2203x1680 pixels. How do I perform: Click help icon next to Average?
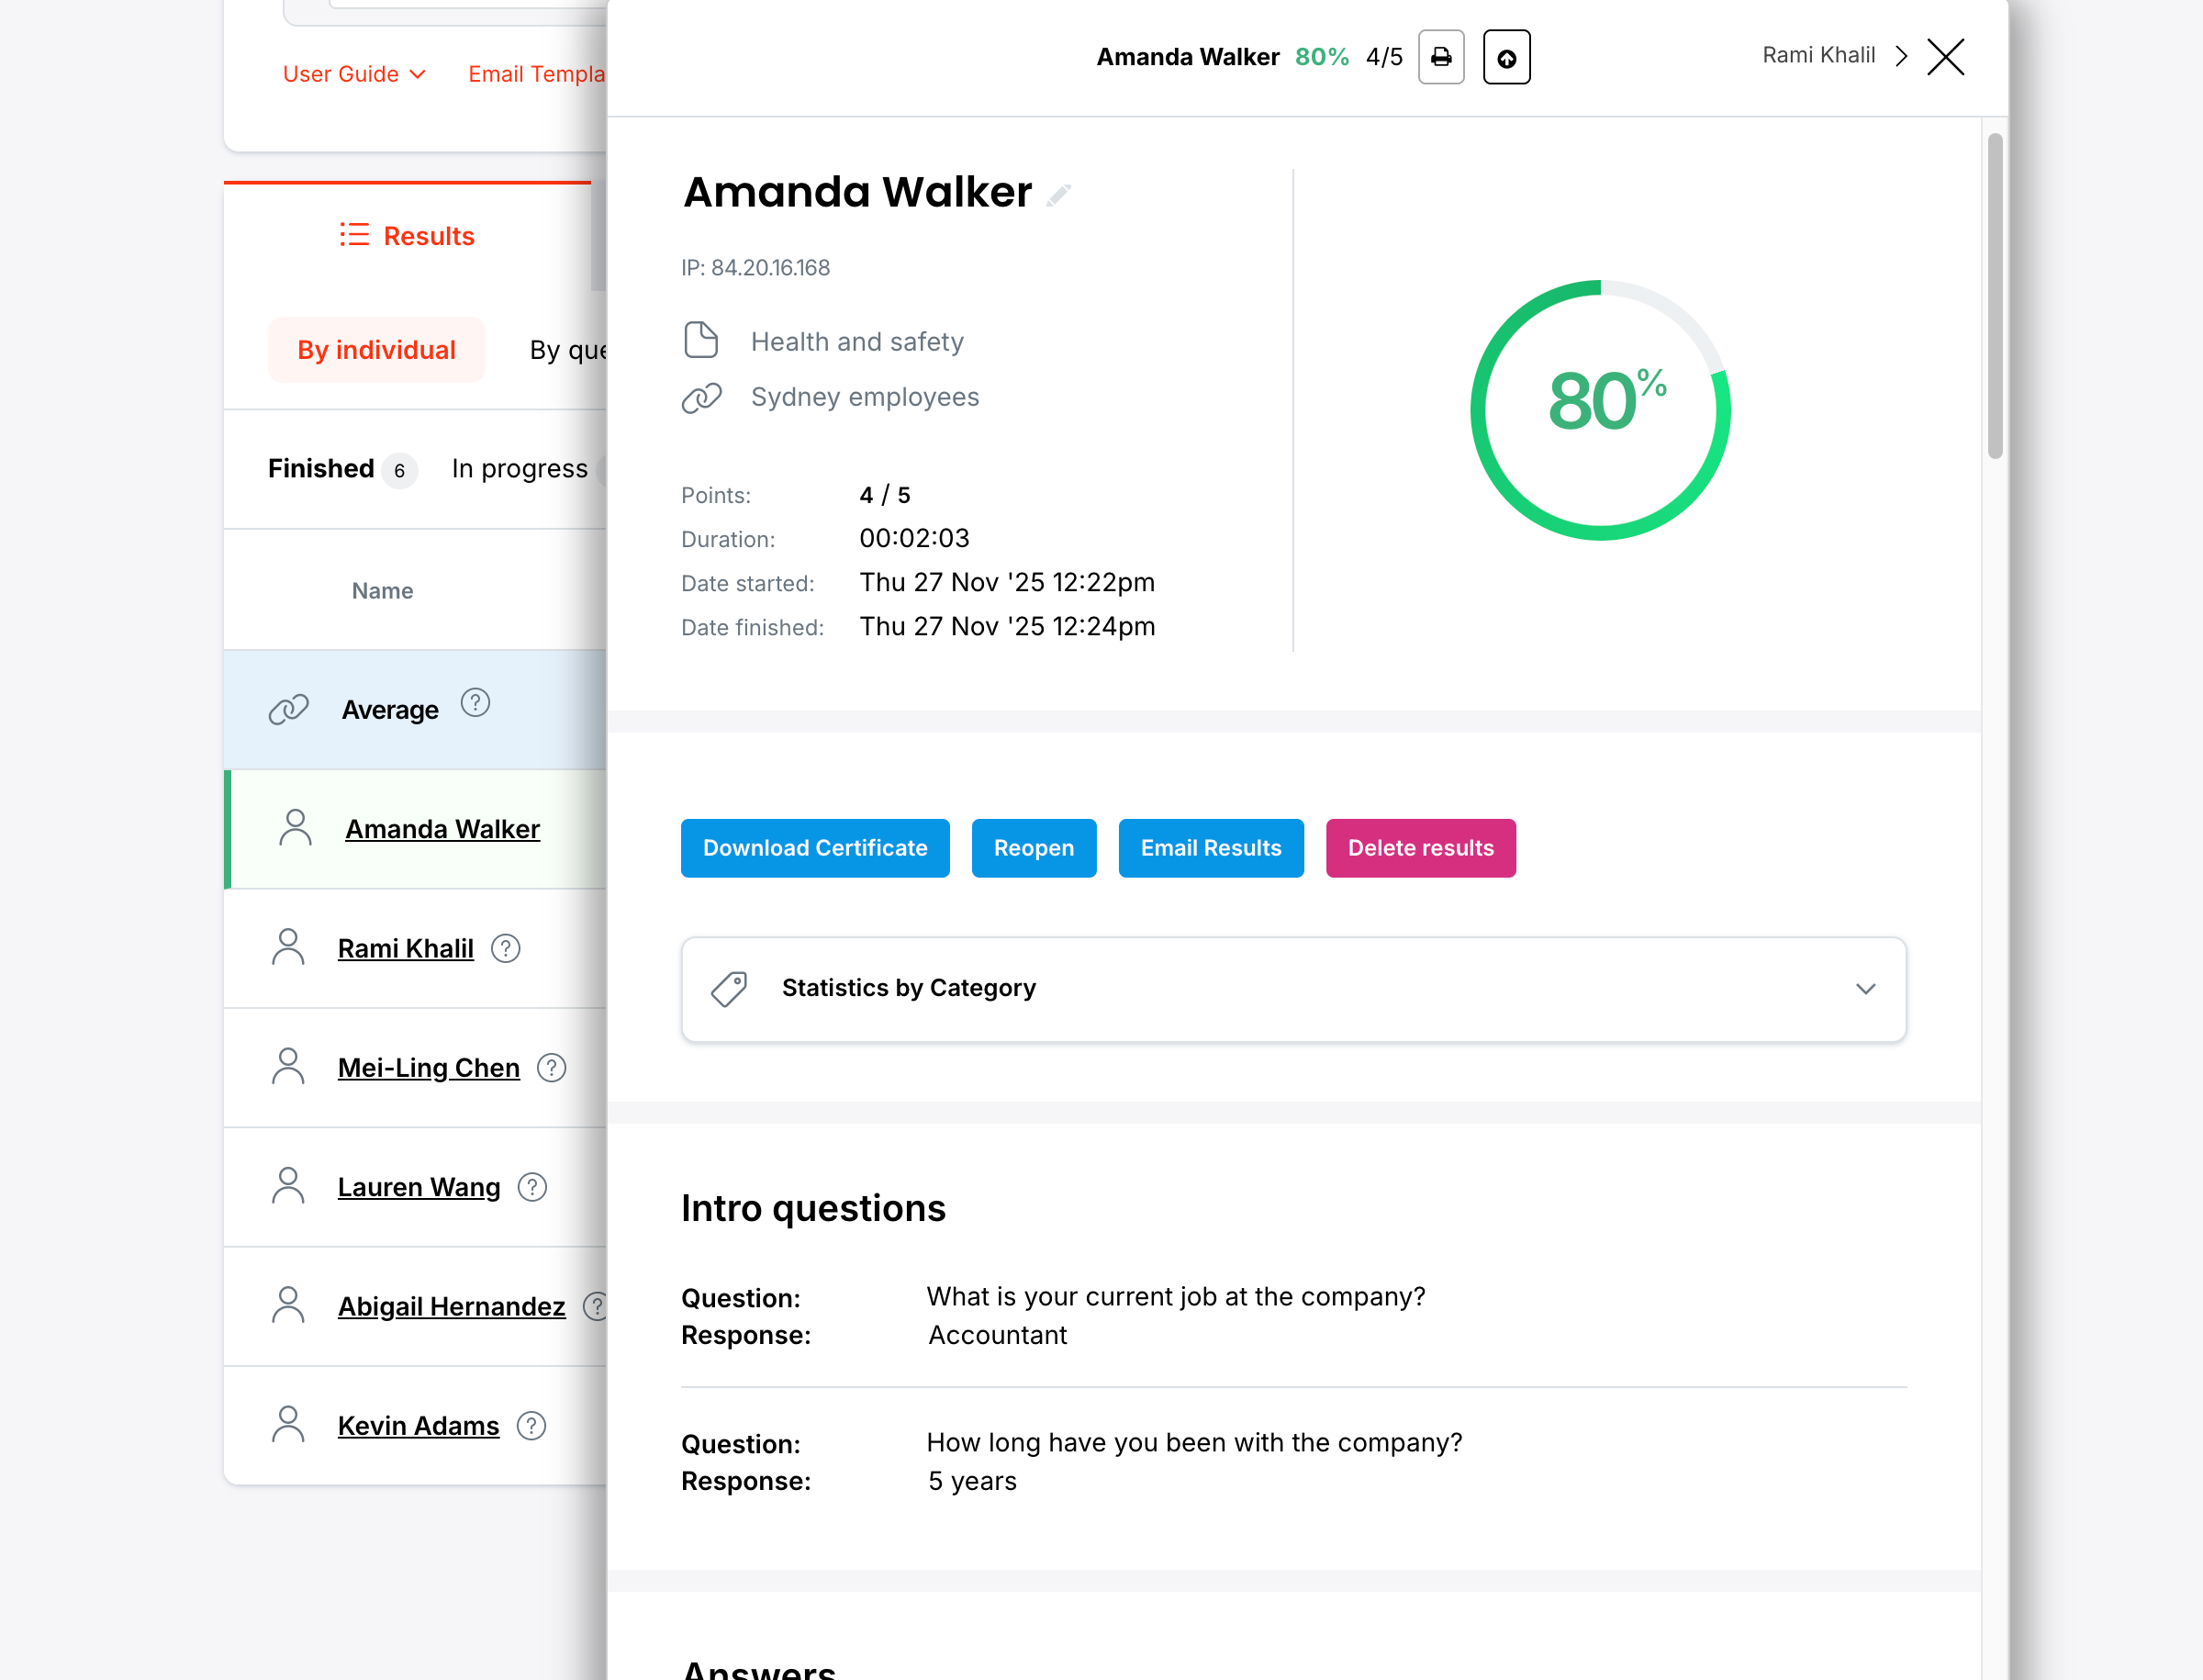pos(475,703)
